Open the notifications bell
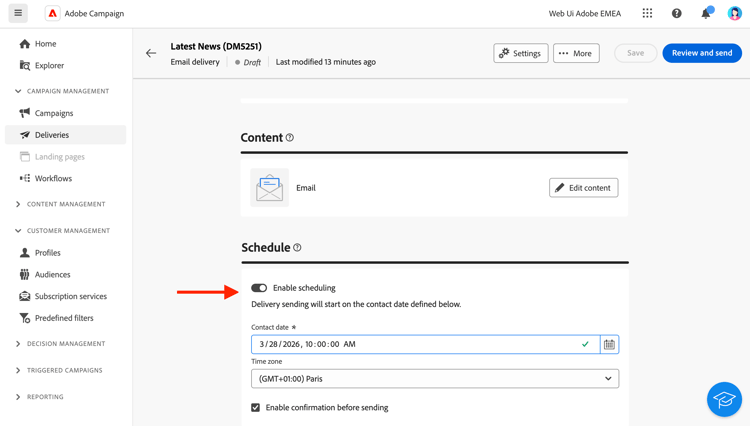The height and width of the screenshot is (426, 750). (x=706, y=13)
